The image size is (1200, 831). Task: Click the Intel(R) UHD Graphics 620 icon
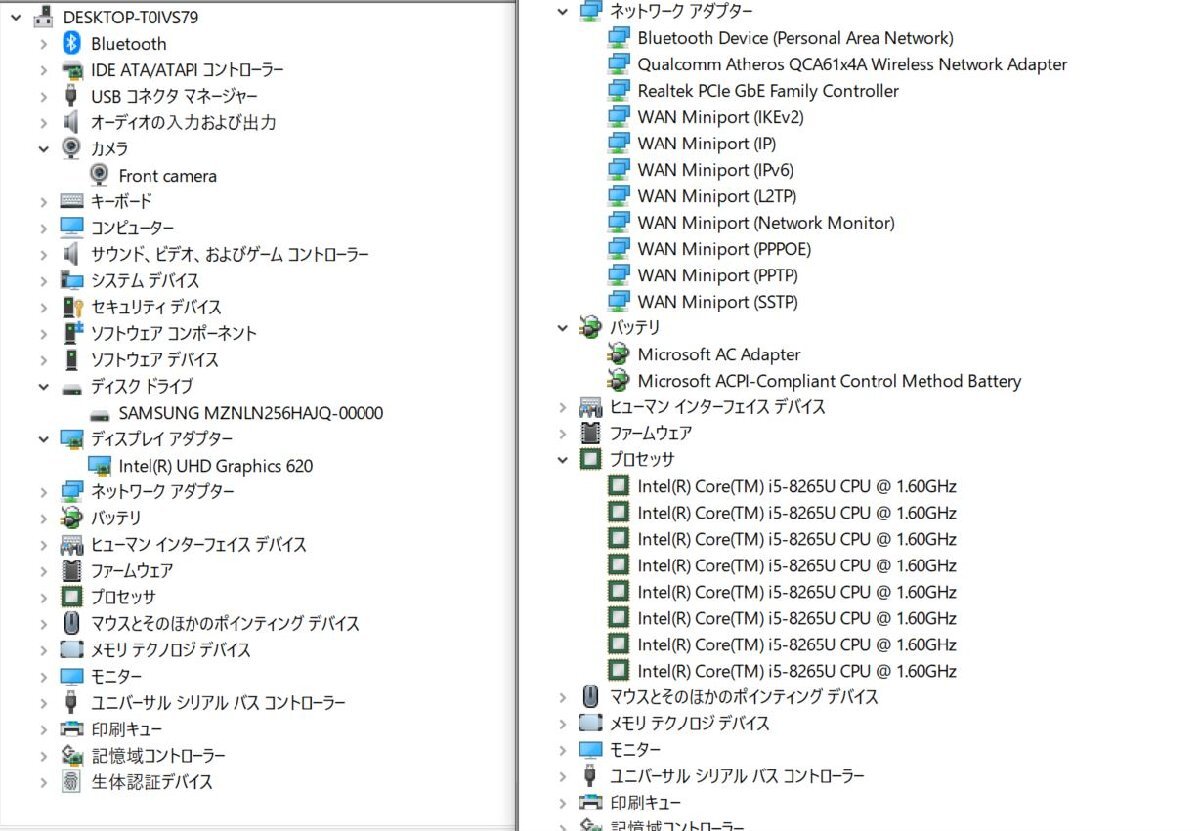pyautogui.click(x=99, y=465)
